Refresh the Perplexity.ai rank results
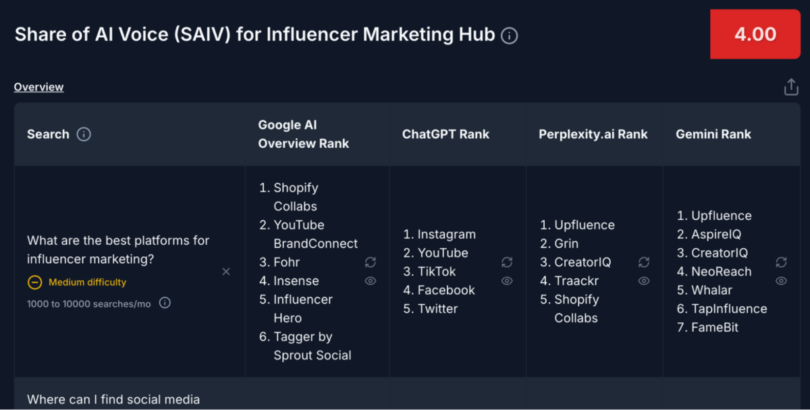 pyautogui.click(x=642, y=262)
